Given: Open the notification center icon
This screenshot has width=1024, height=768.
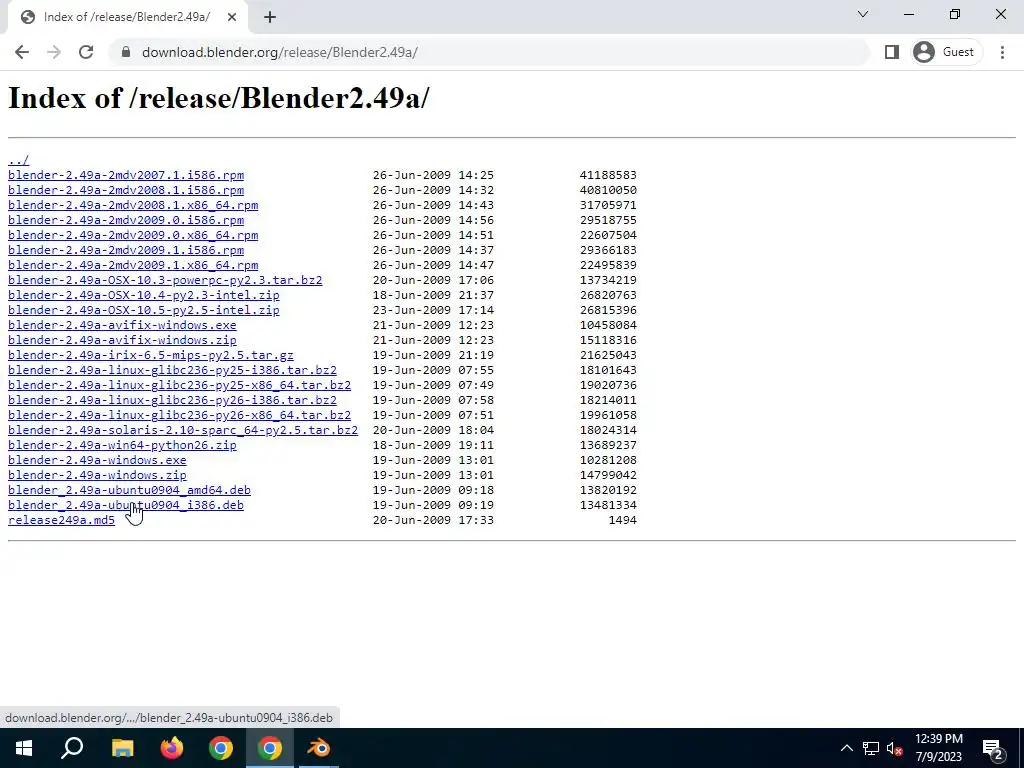Looking at the screenshot, I should 993,748.
